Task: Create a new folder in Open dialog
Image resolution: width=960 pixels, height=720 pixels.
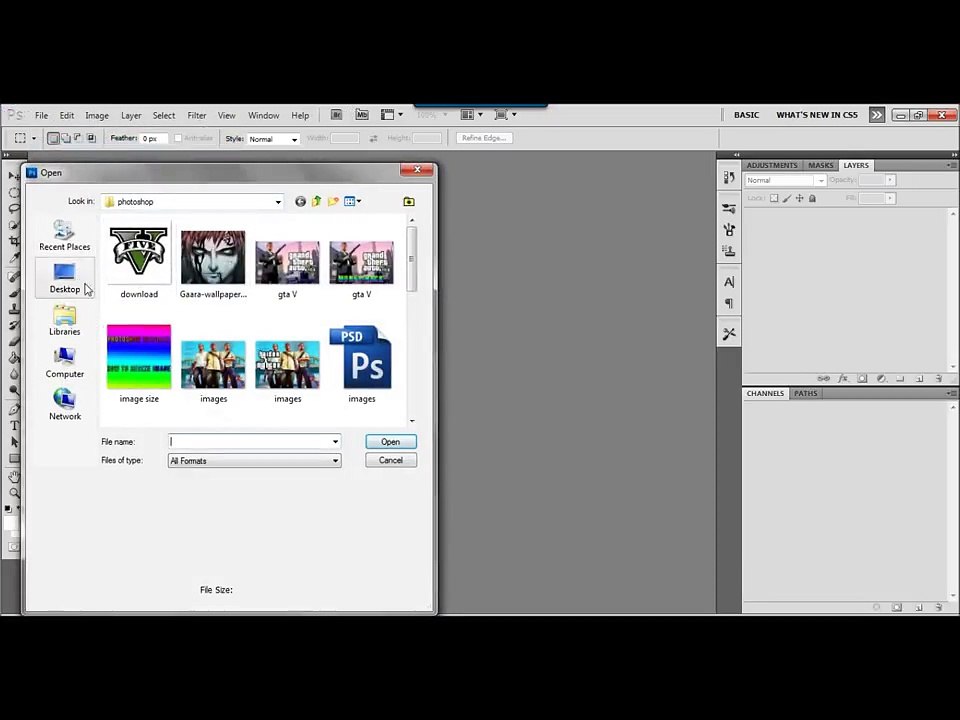Action: (333, 201)
